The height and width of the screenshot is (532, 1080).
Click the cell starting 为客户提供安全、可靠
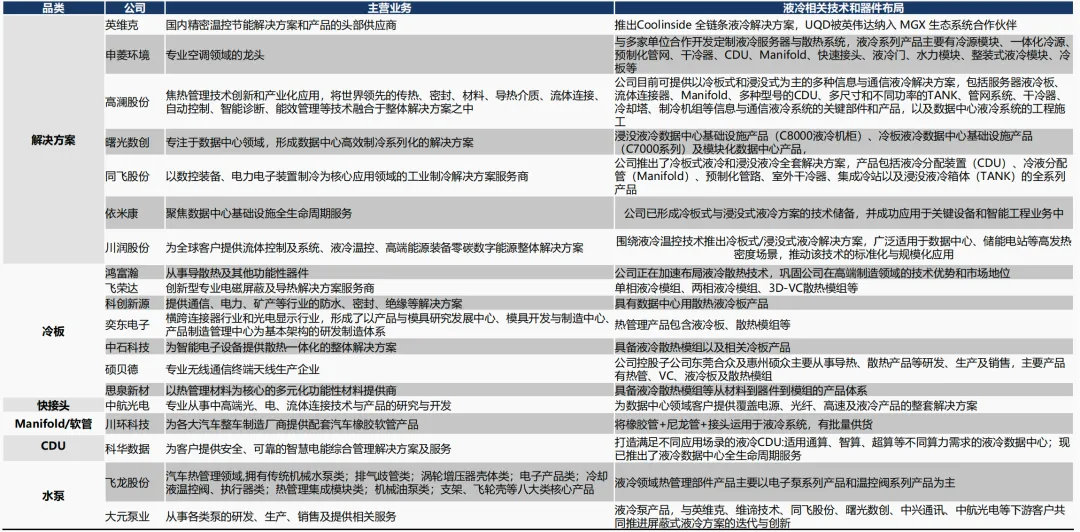388,449
